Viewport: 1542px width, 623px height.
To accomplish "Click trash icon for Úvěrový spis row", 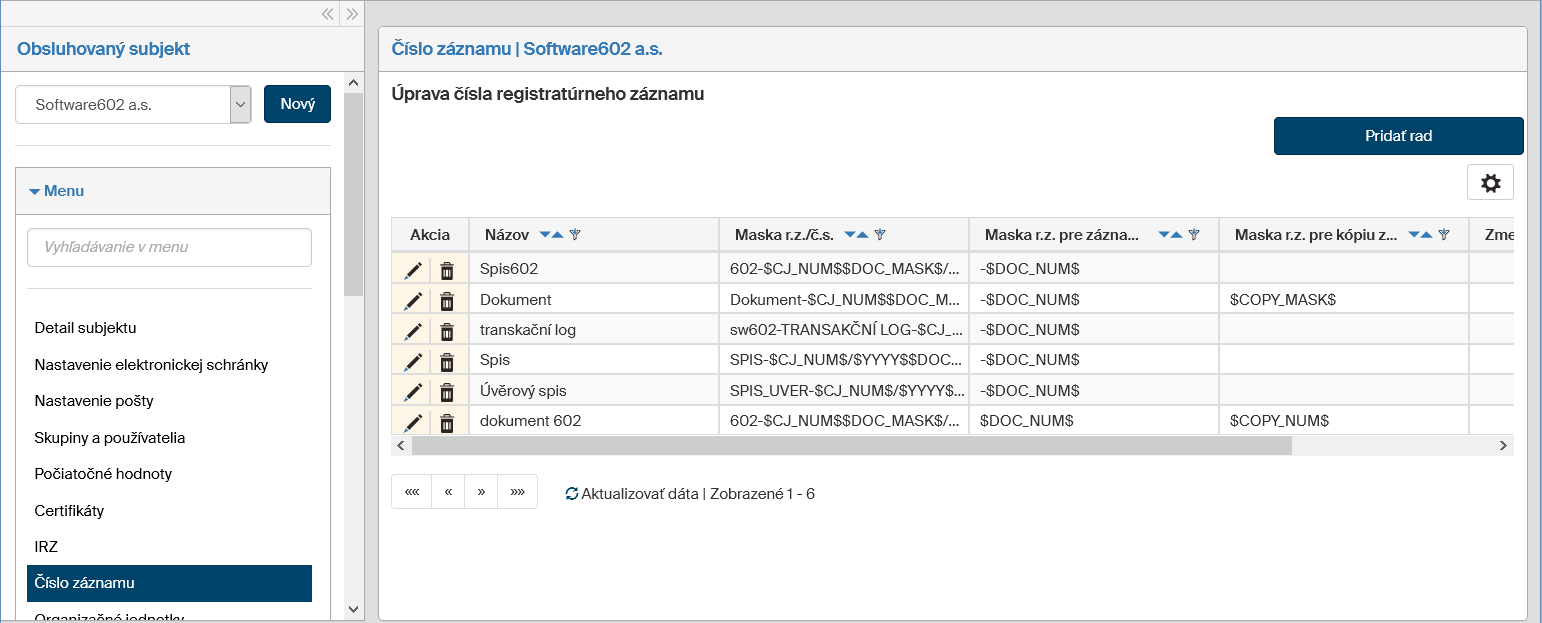I will pos(447,392).
